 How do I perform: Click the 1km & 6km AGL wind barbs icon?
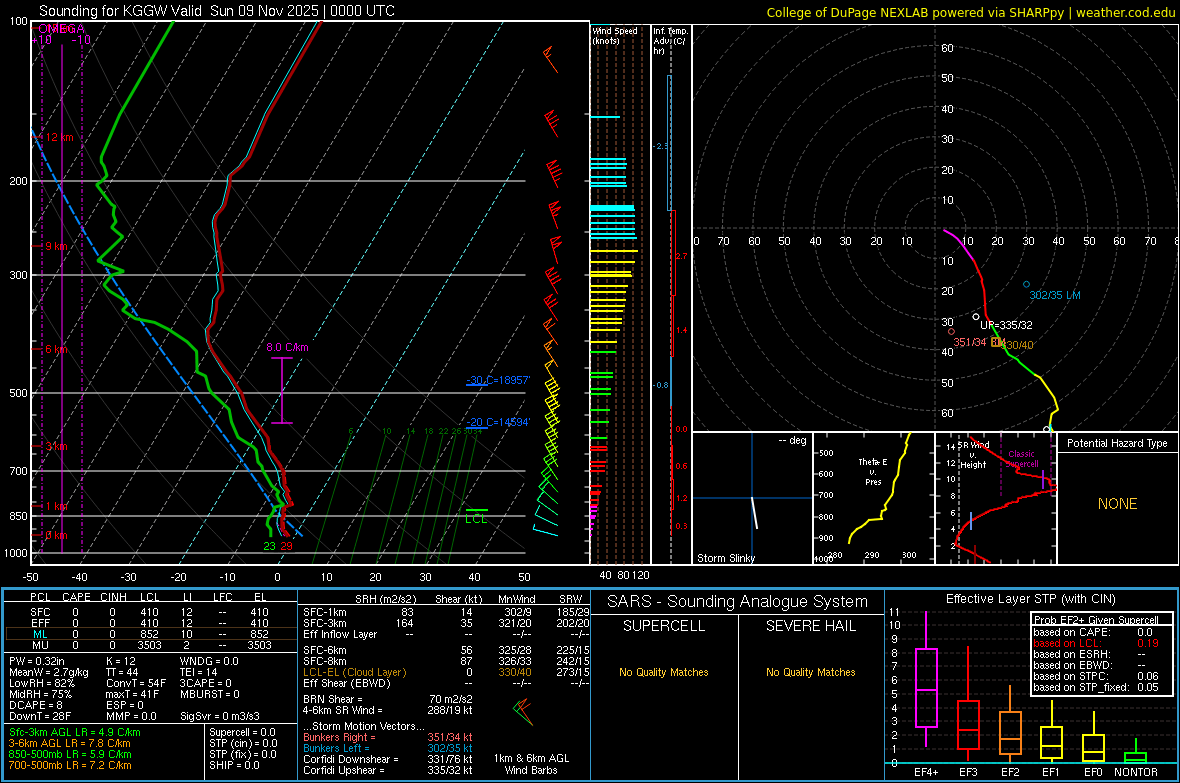[x=524, y=712]
